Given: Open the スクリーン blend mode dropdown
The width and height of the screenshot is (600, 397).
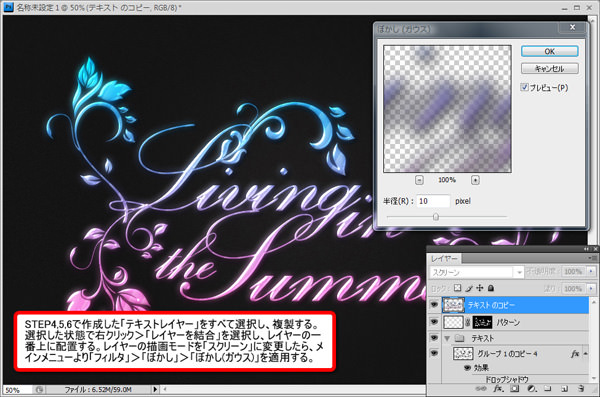Looking at the screenshot, I should click(x=476, y=272).
